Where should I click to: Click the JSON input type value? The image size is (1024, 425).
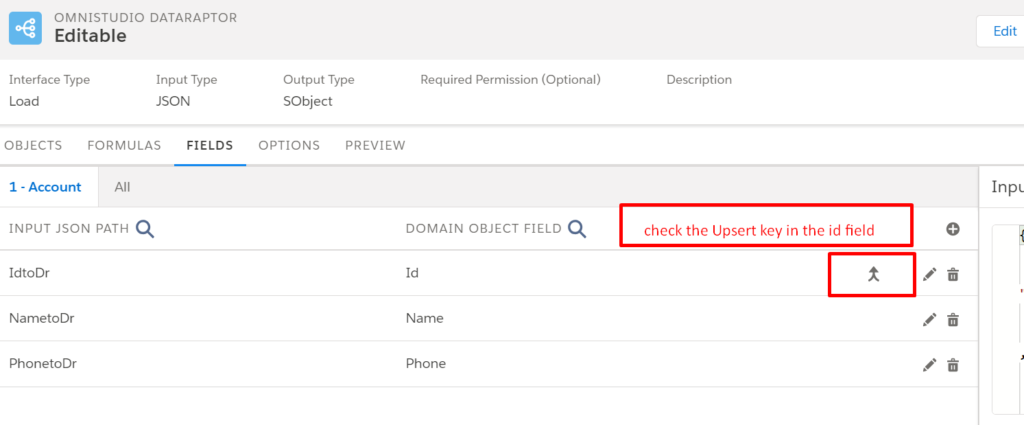tap(173, 101)
